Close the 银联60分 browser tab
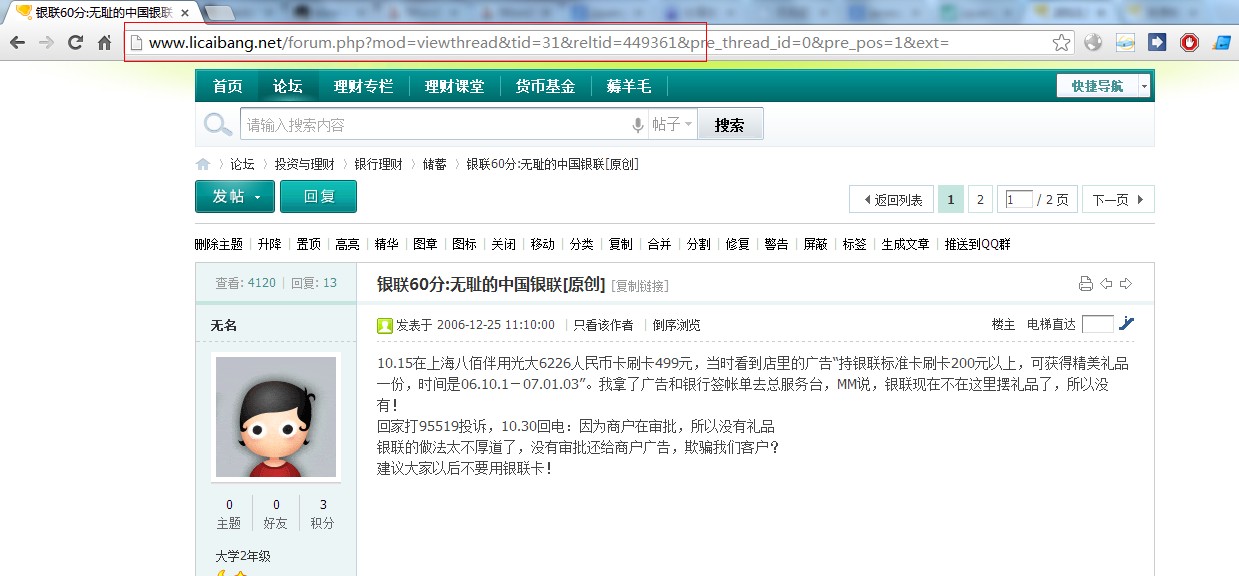This screenshot has width=1239, height=576. 185,13
